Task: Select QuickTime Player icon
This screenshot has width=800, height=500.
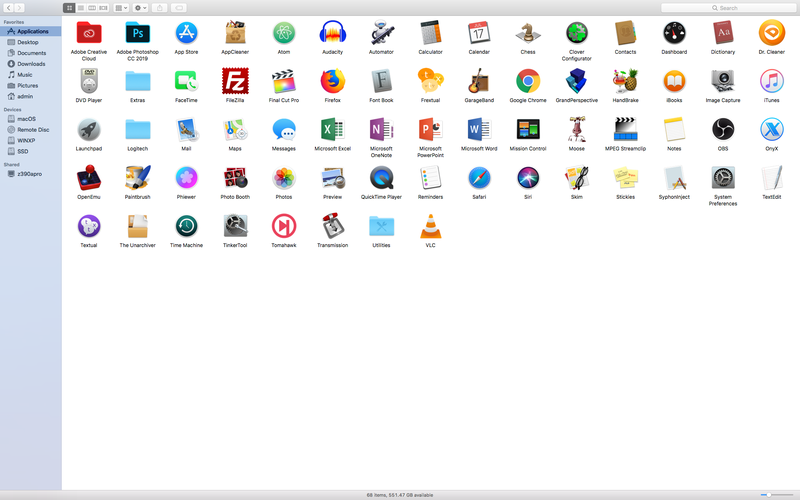Action: click(381, 178)
